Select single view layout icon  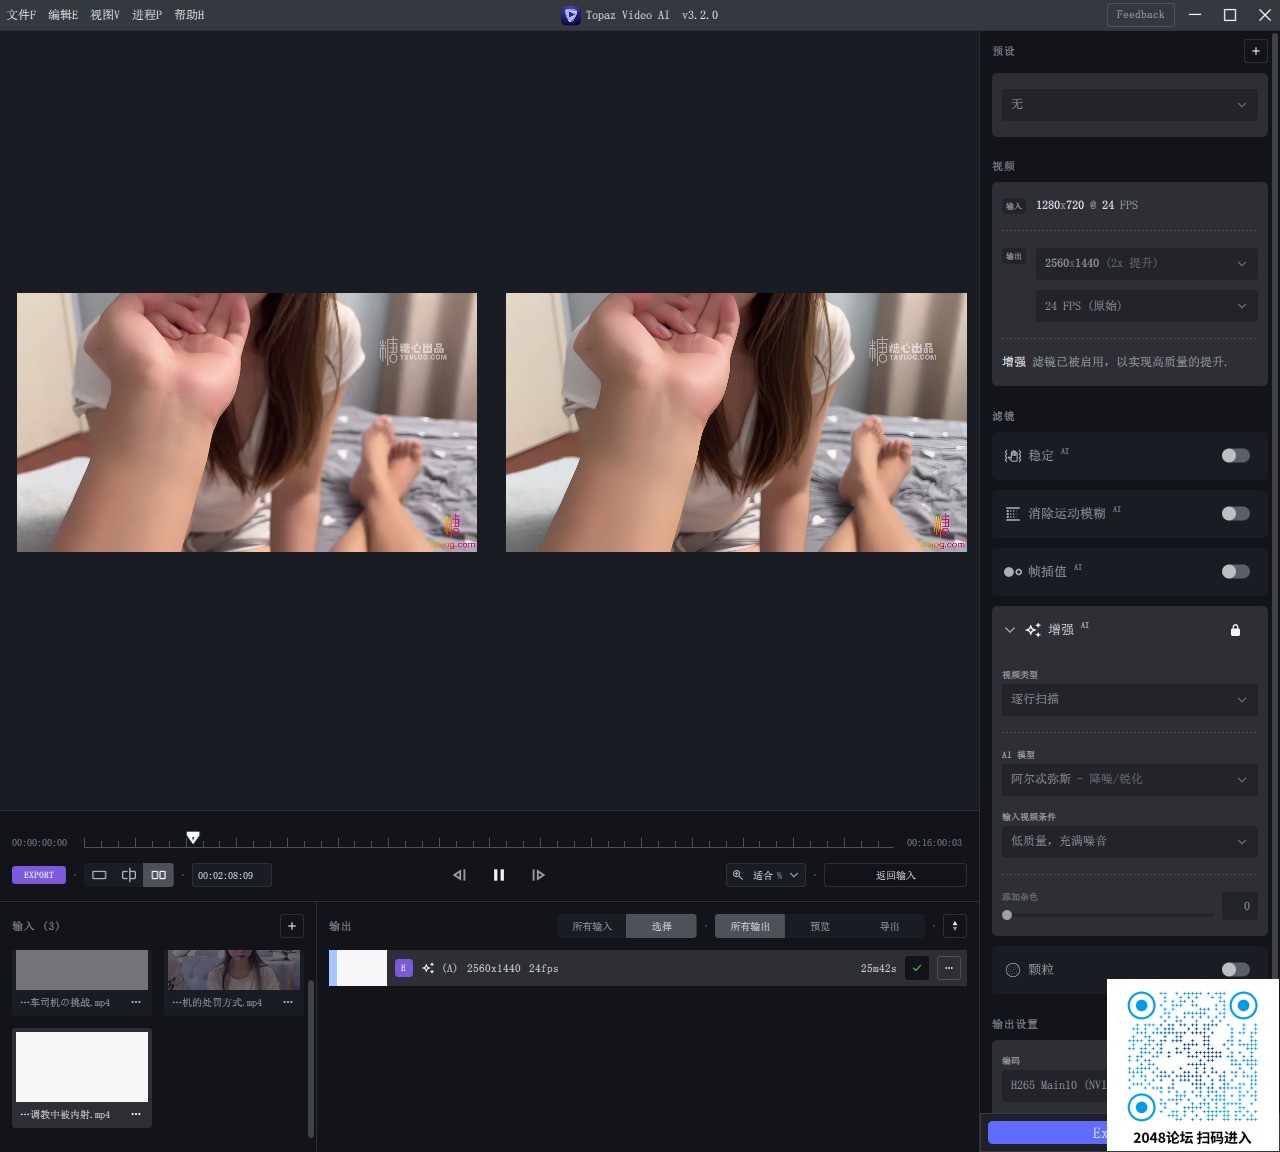click(99, 875)
